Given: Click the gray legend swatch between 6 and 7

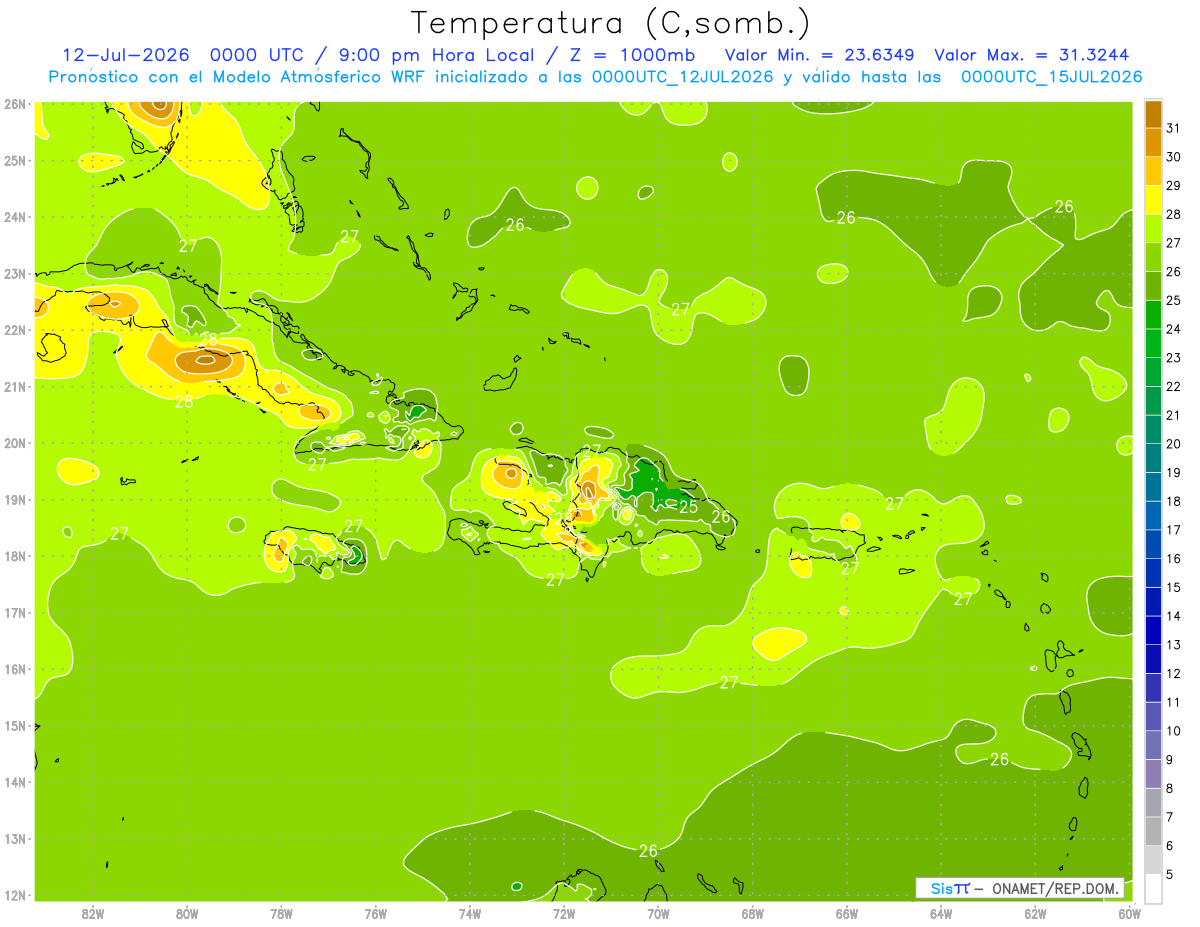Looking at the screenshot, I should pyautogui.click(x=1153, y=831).
